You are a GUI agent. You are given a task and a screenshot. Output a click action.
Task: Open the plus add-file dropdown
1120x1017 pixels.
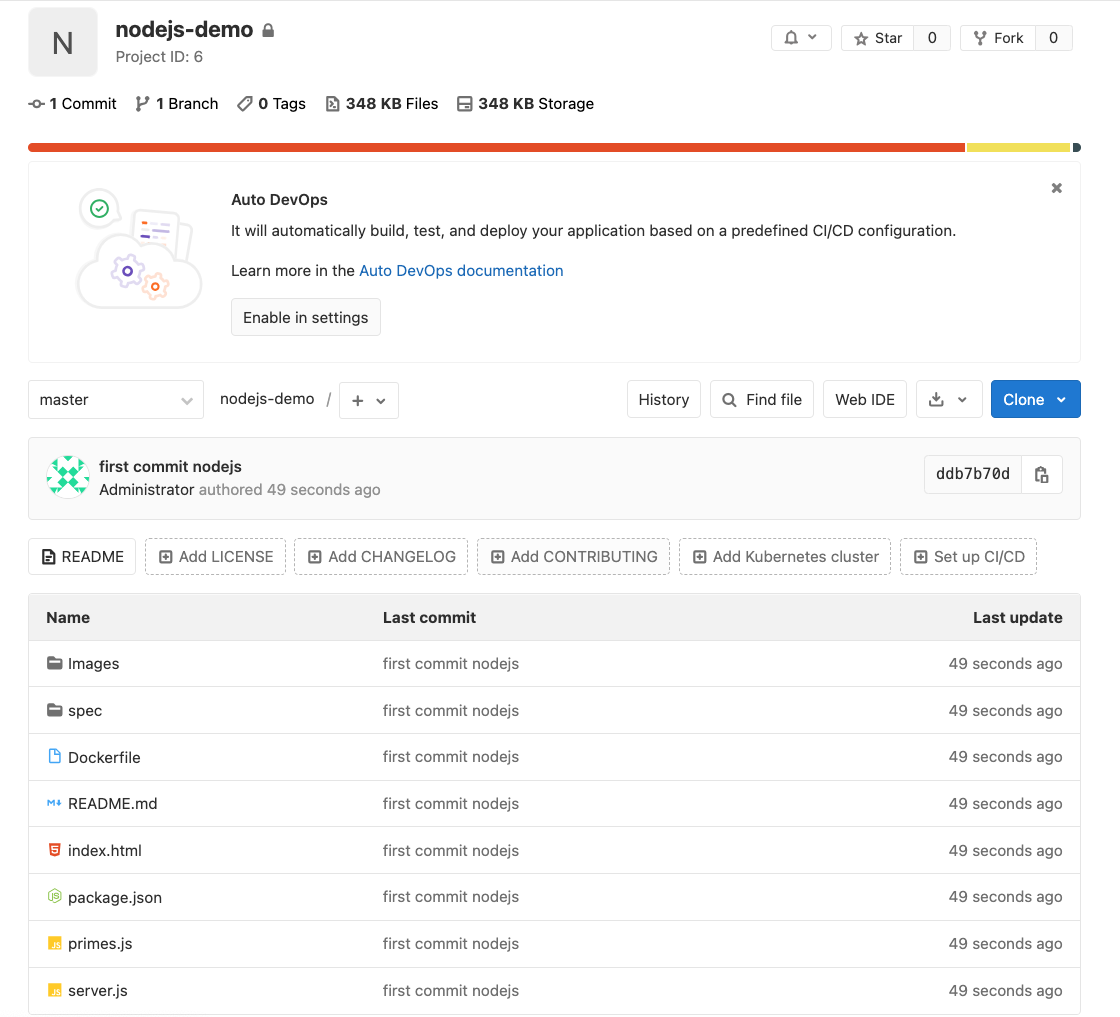click(369, 400)
